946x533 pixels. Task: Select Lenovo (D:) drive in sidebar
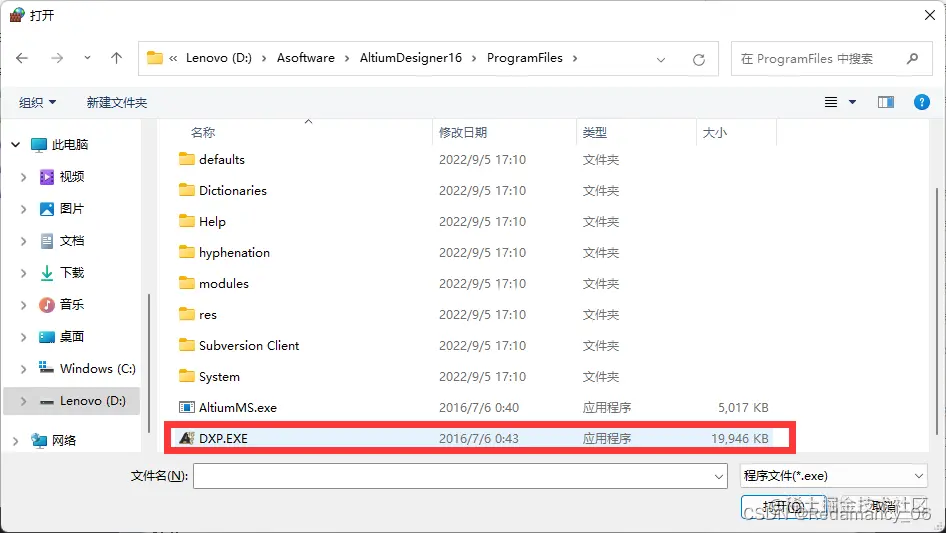[92, 401]
